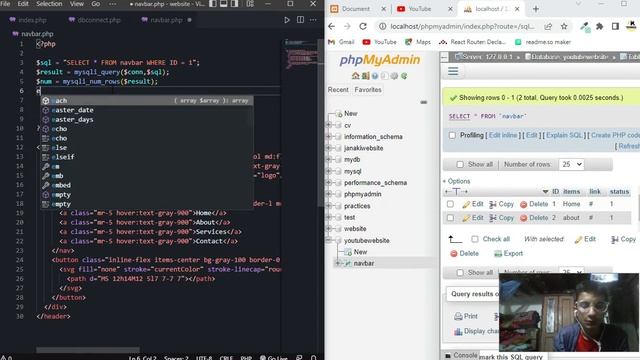The image size is (640, 360).
Task: Delete the about row
Action: coord(534,218)
